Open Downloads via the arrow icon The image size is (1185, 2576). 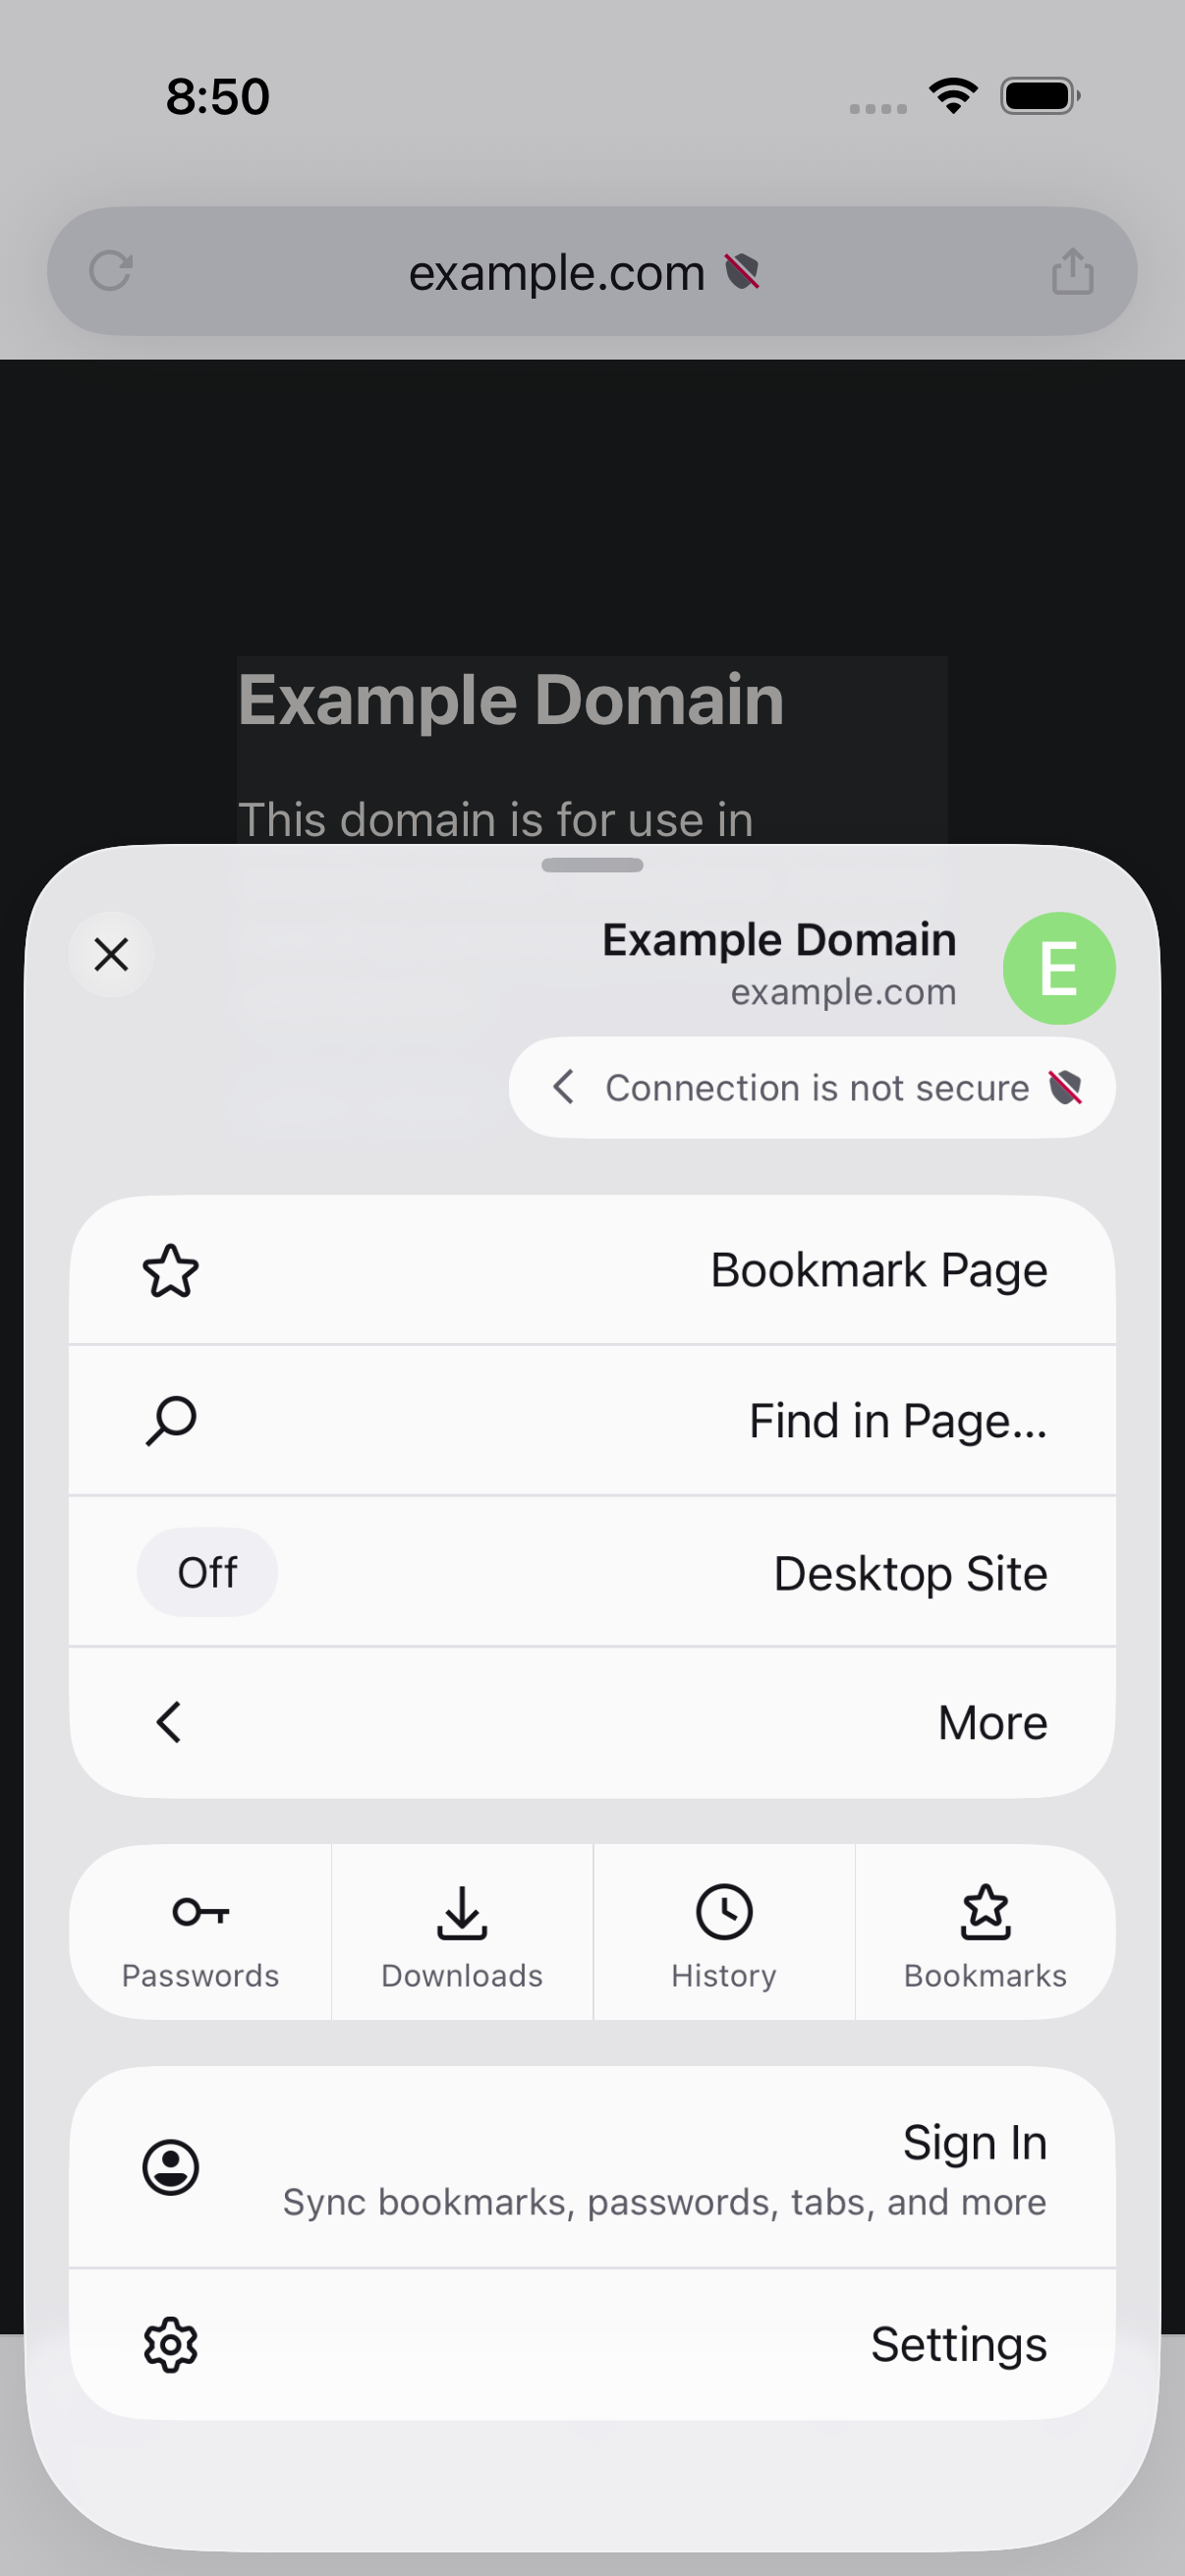(462, 1912)
